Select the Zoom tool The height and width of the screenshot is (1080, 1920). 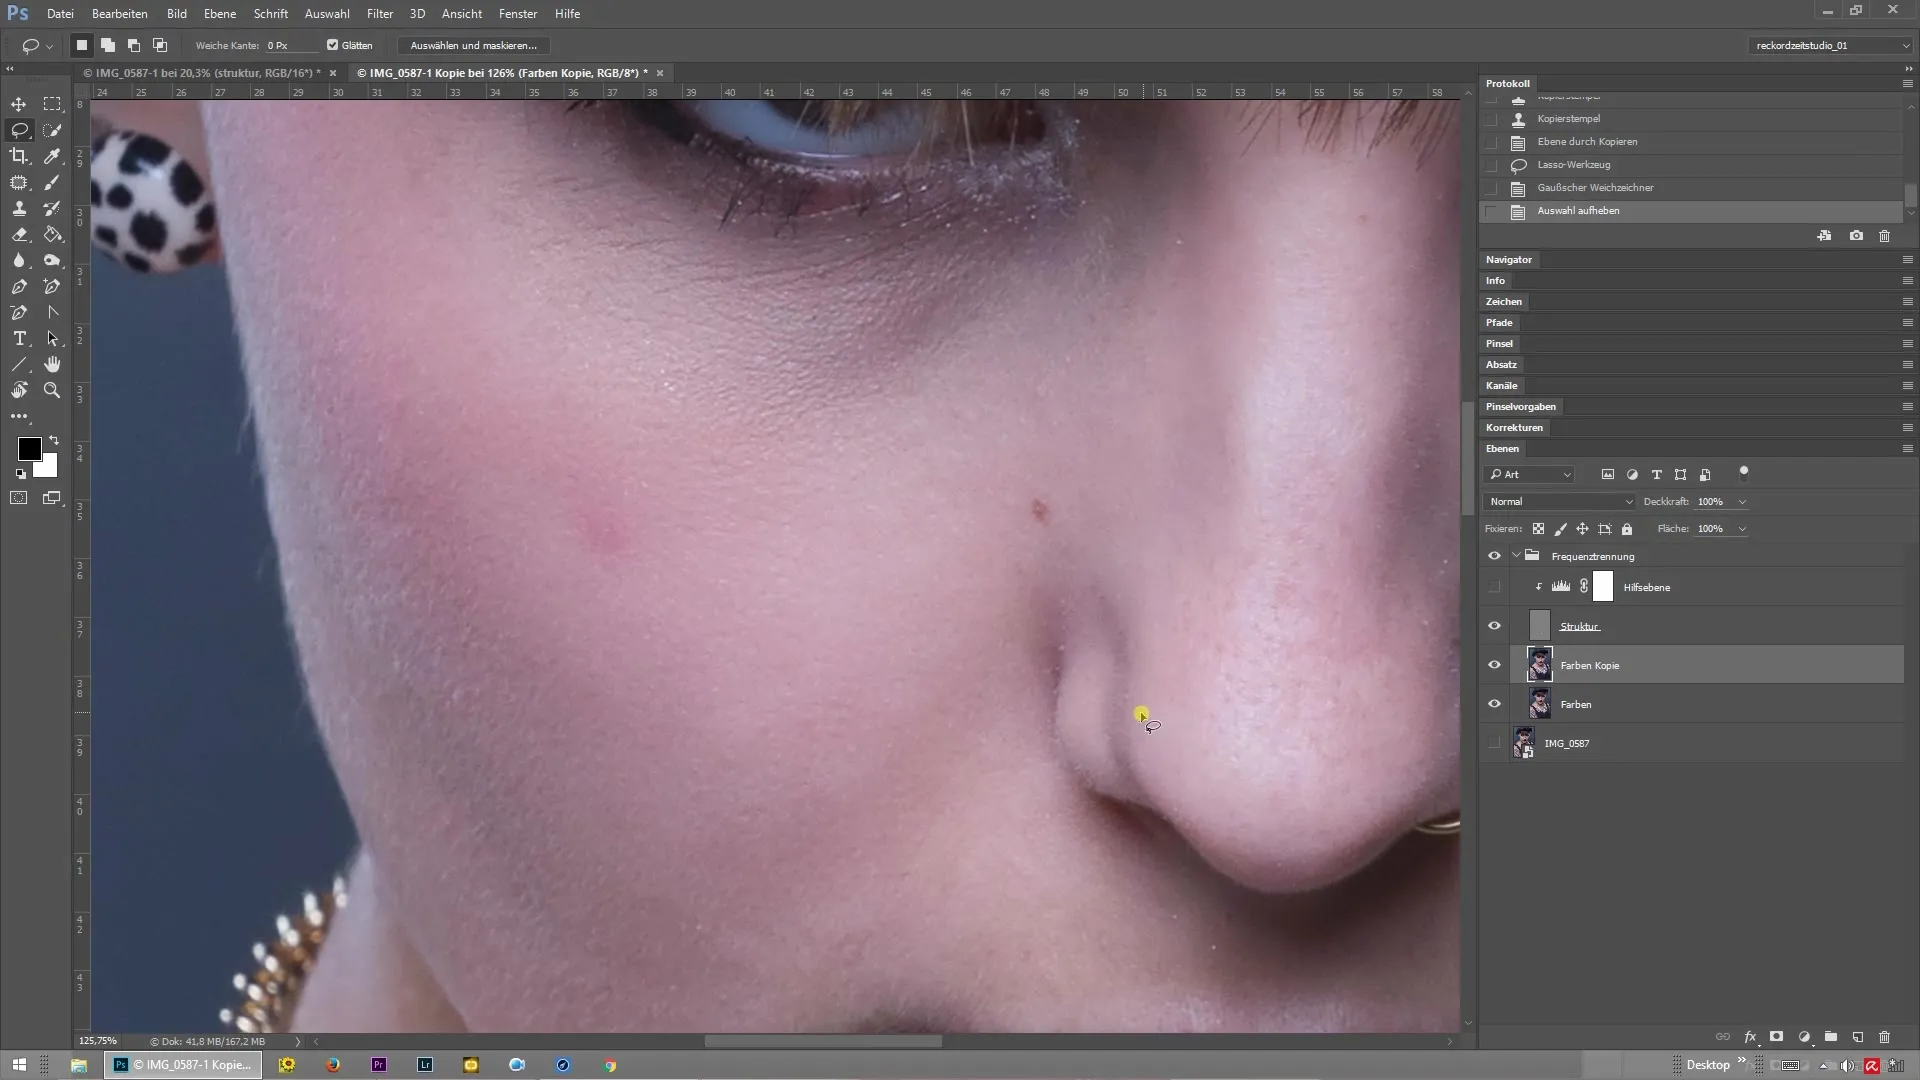click(52, 390)
